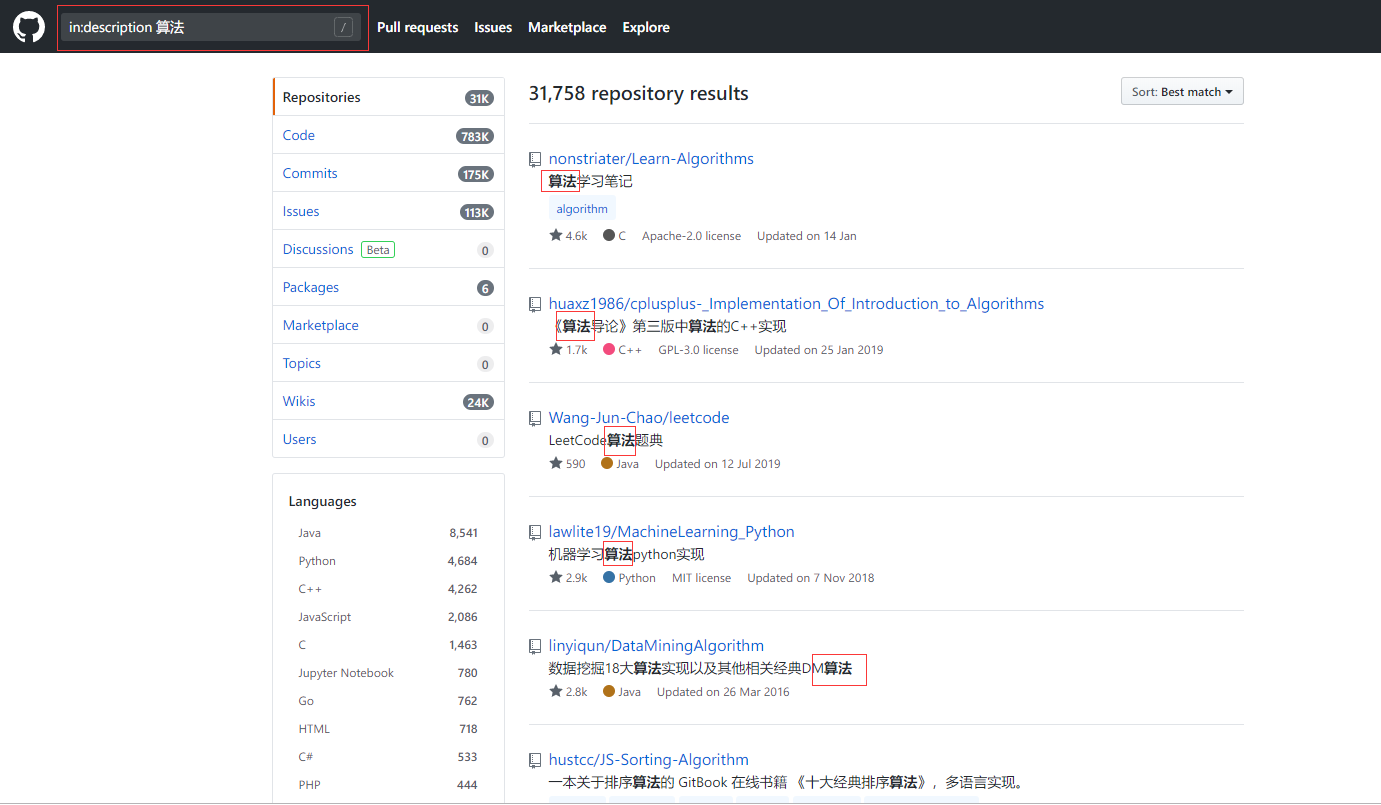
Task: Select Issues filter in sidebar
Action: pyautogui.click(x=388, y=211)
